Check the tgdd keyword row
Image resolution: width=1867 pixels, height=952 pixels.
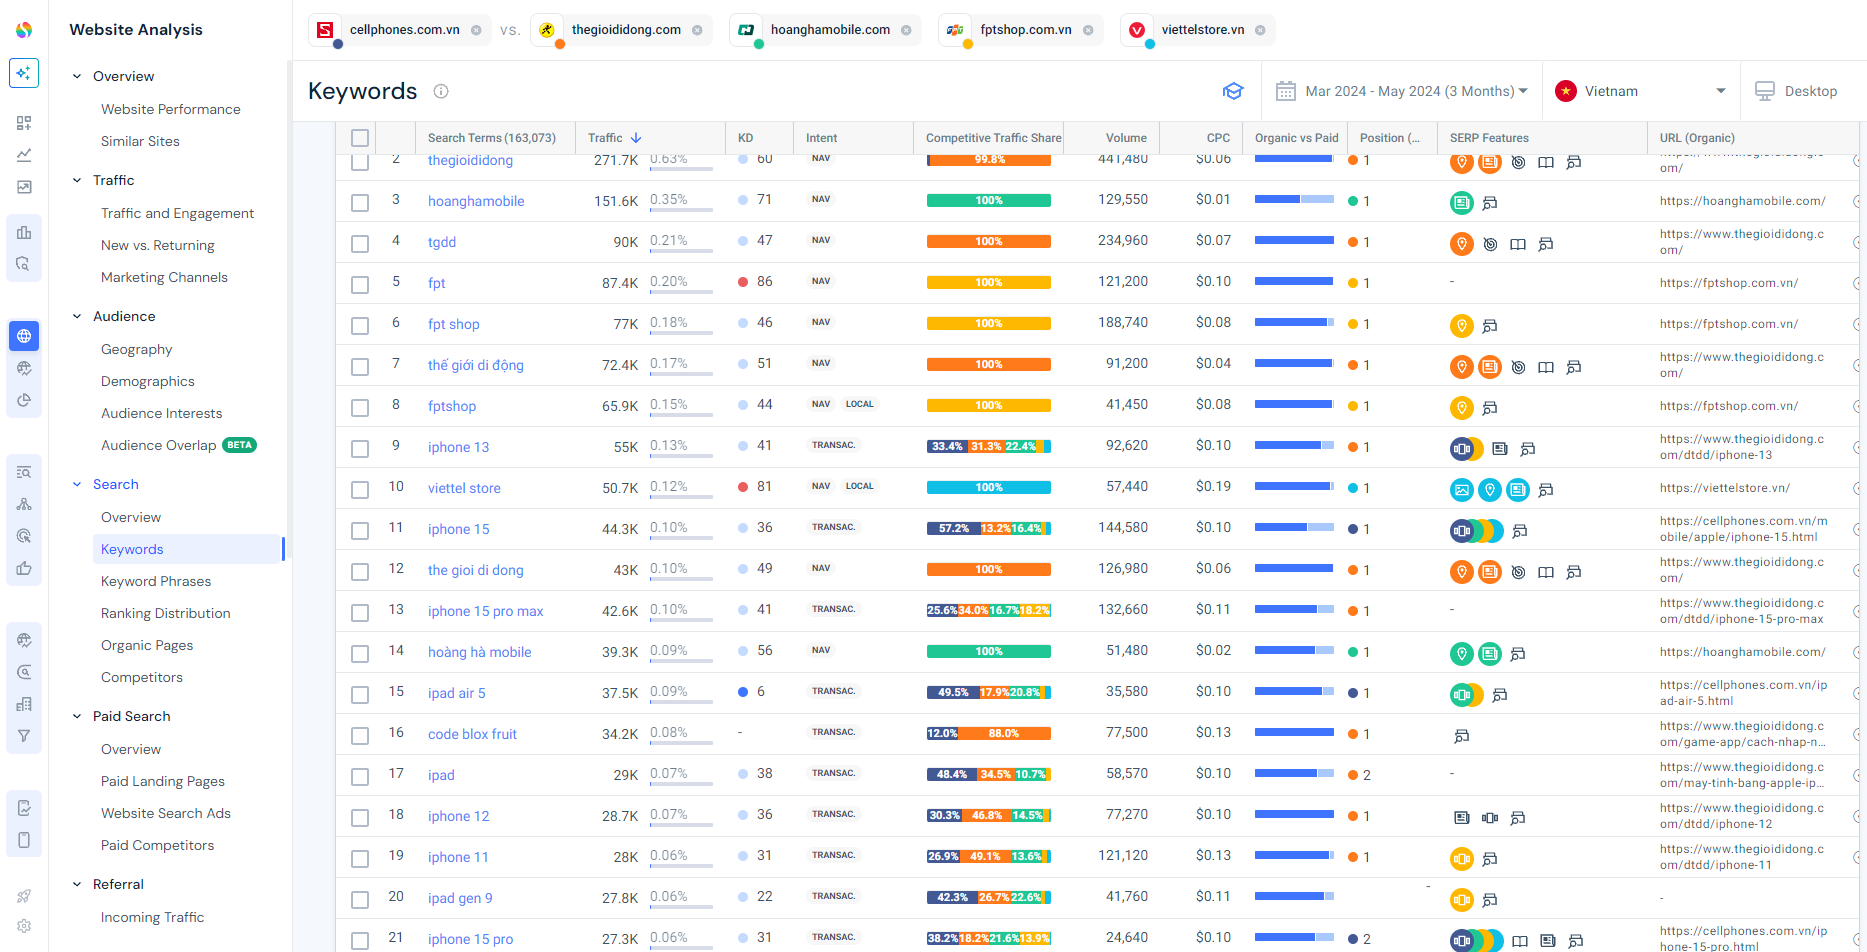click(x=360, y=243)
